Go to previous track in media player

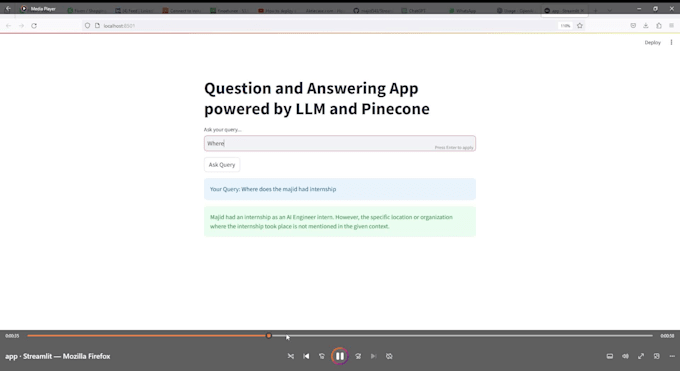306,356
